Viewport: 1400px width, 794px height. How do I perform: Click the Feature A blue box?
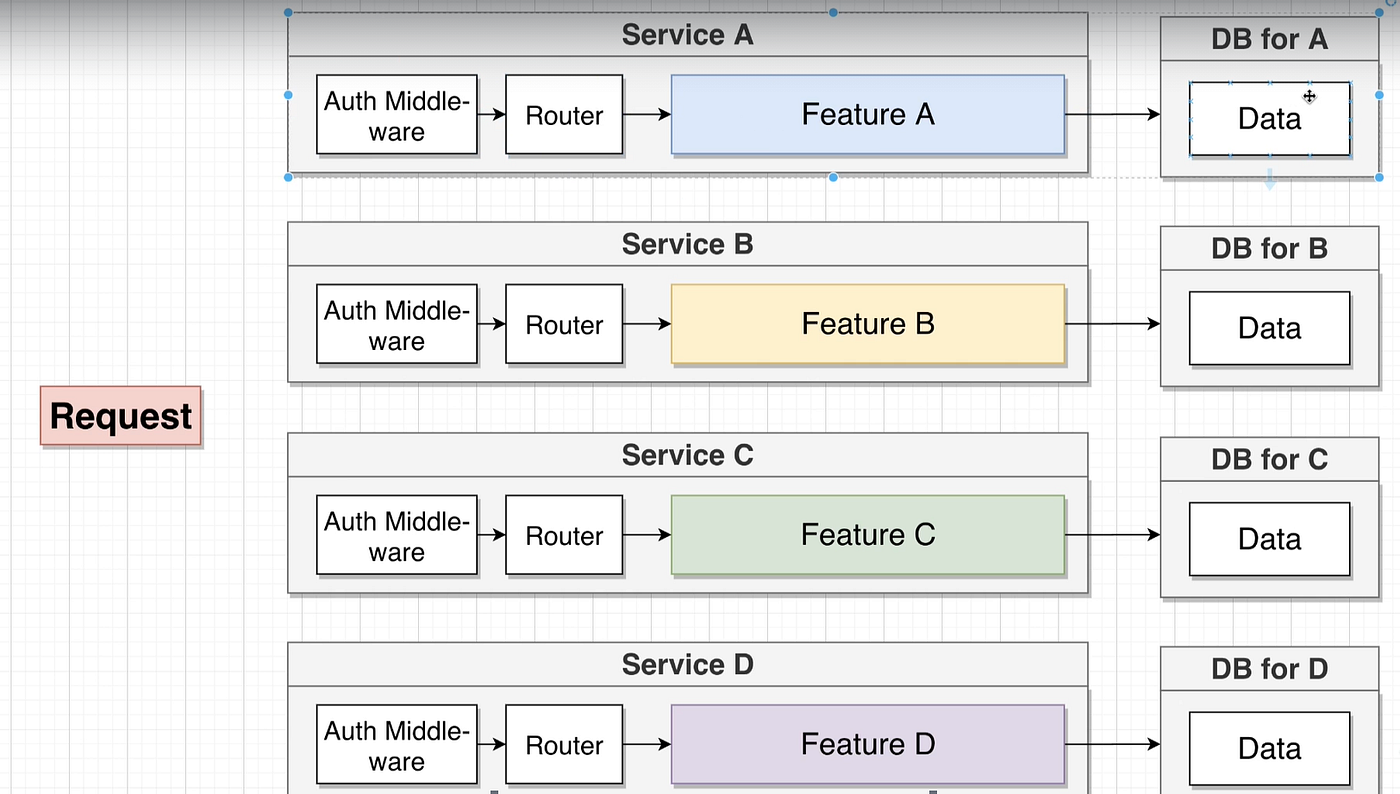click(867, 114)
